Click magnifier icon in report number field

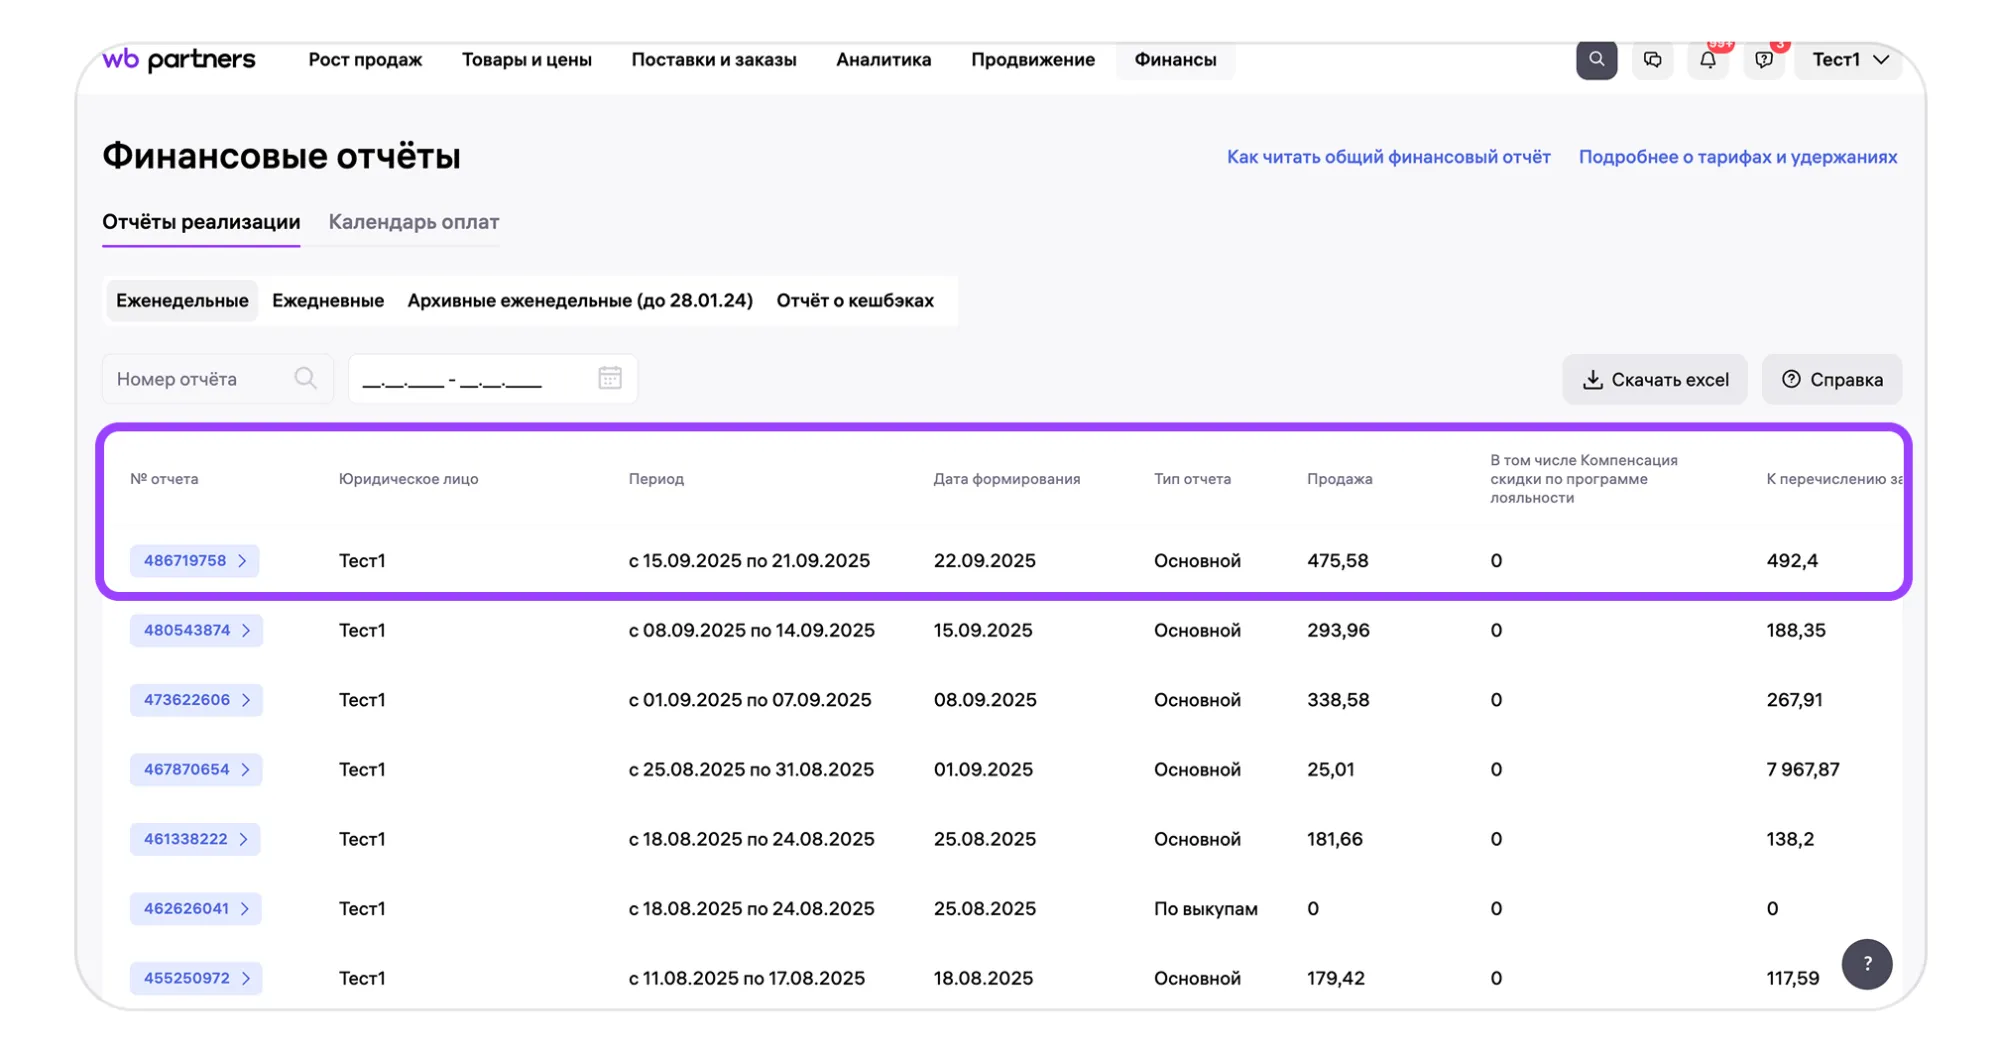coord(305,378)
